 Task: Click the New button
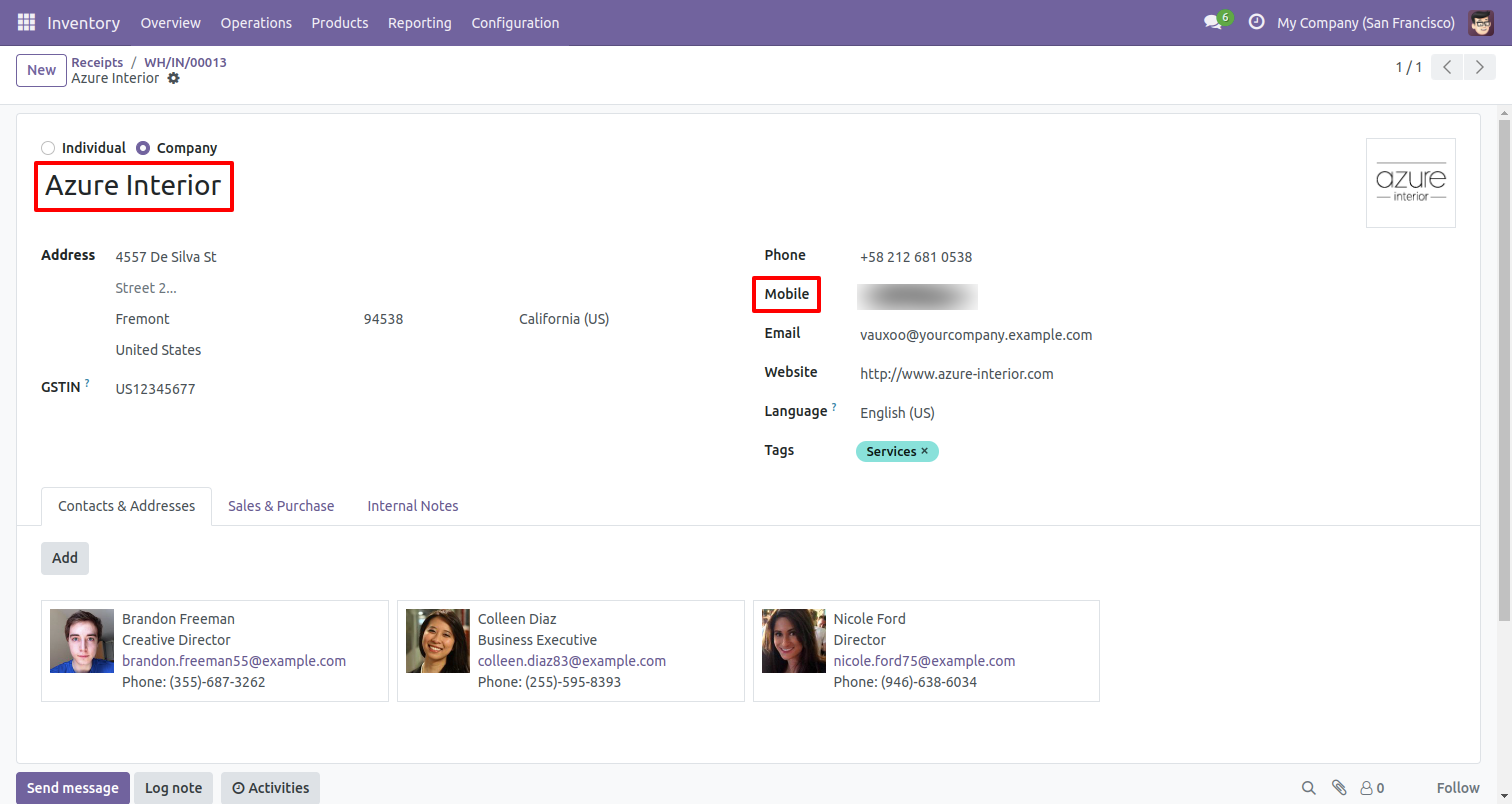coord(41,70)
